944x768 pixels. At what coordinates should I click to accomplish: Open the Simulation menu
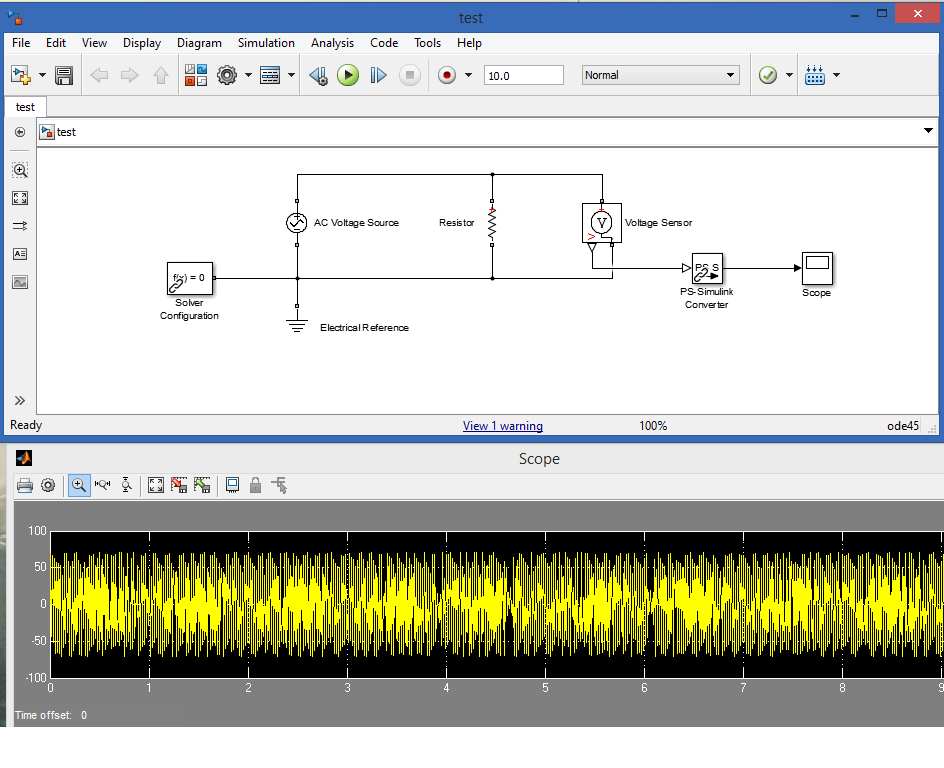(x=266, y=43)
